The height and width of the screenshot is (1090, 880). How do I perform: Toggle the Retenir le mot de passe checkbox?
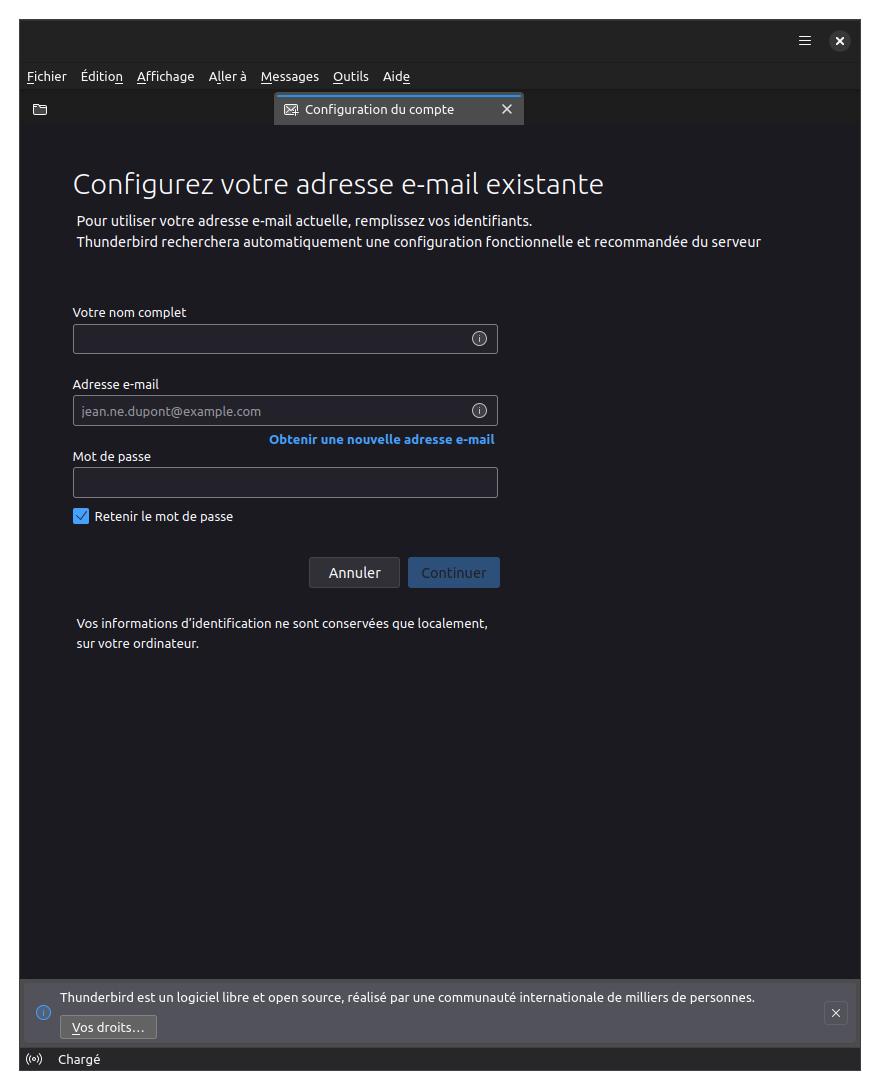[81, 516]
